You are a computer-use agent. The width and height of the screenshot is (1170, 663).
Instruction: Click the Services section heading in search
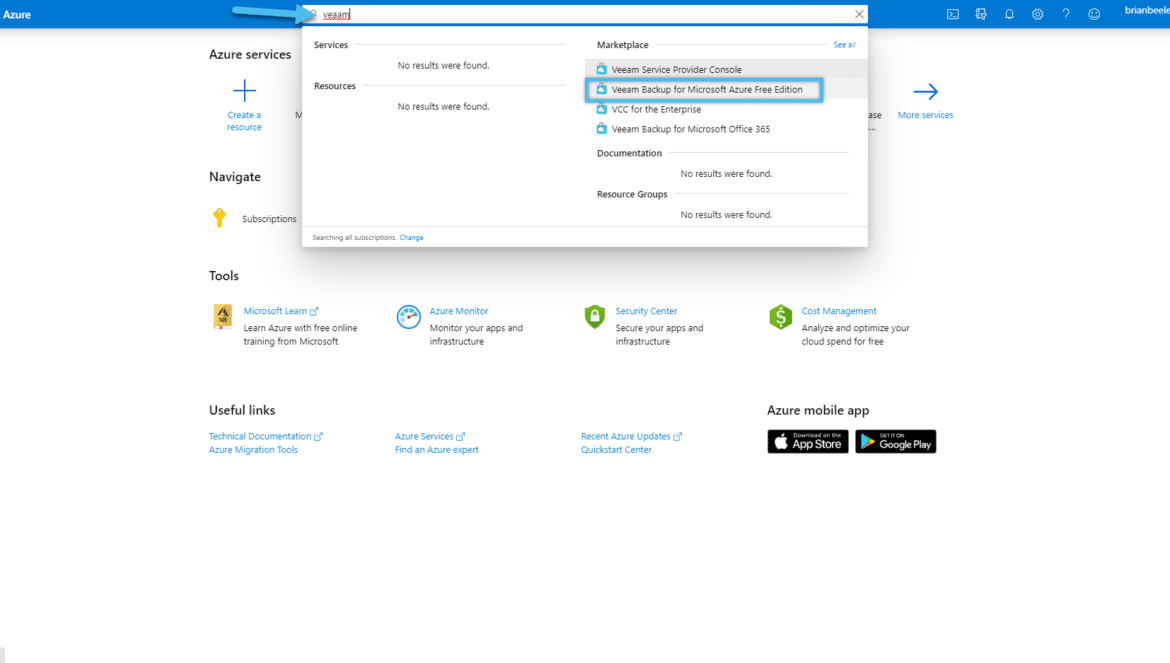point(331,45)
